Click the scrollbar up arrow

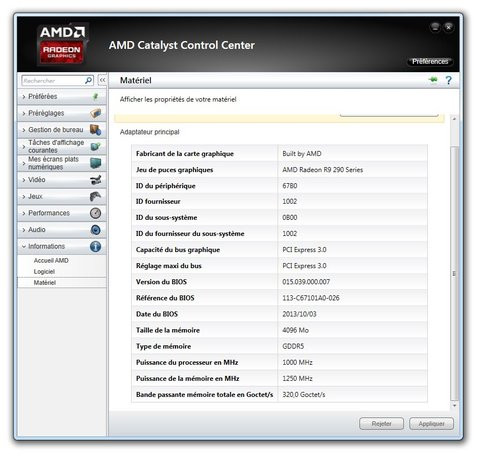(x=454, y=119)
